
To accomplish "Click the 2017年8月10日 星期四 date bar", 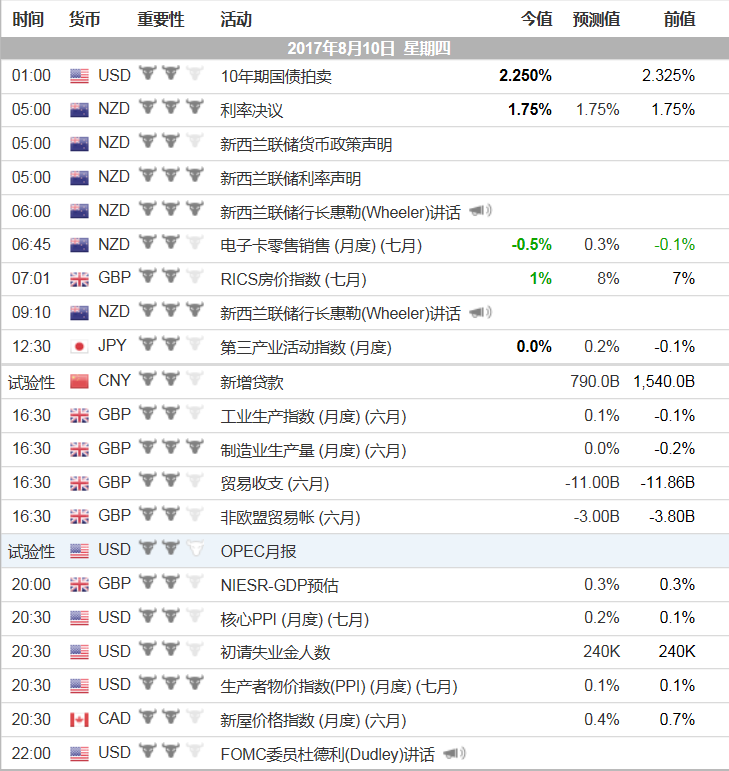I will pyautogui.click(x=365, y=48).
